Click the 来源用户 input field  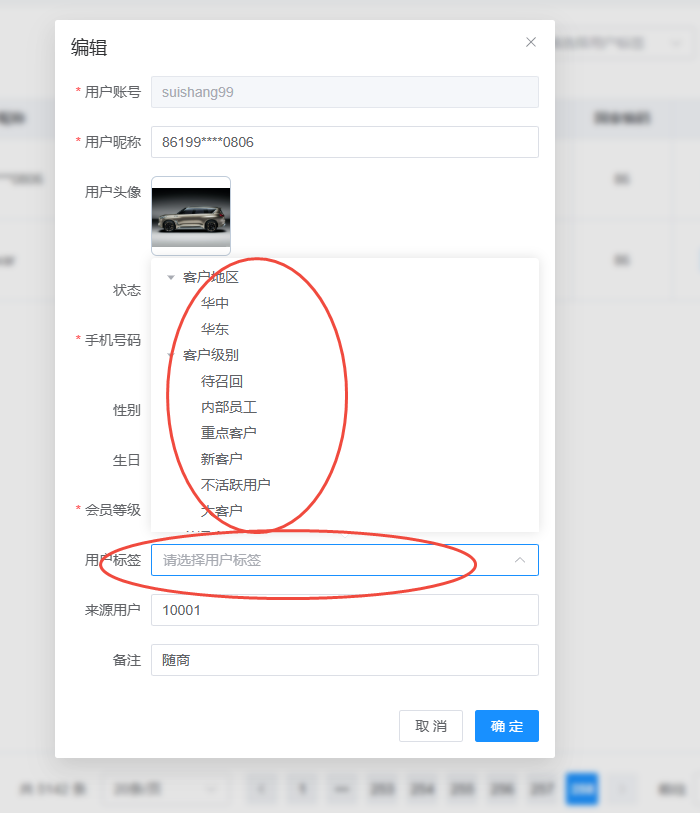pos(344,610)
